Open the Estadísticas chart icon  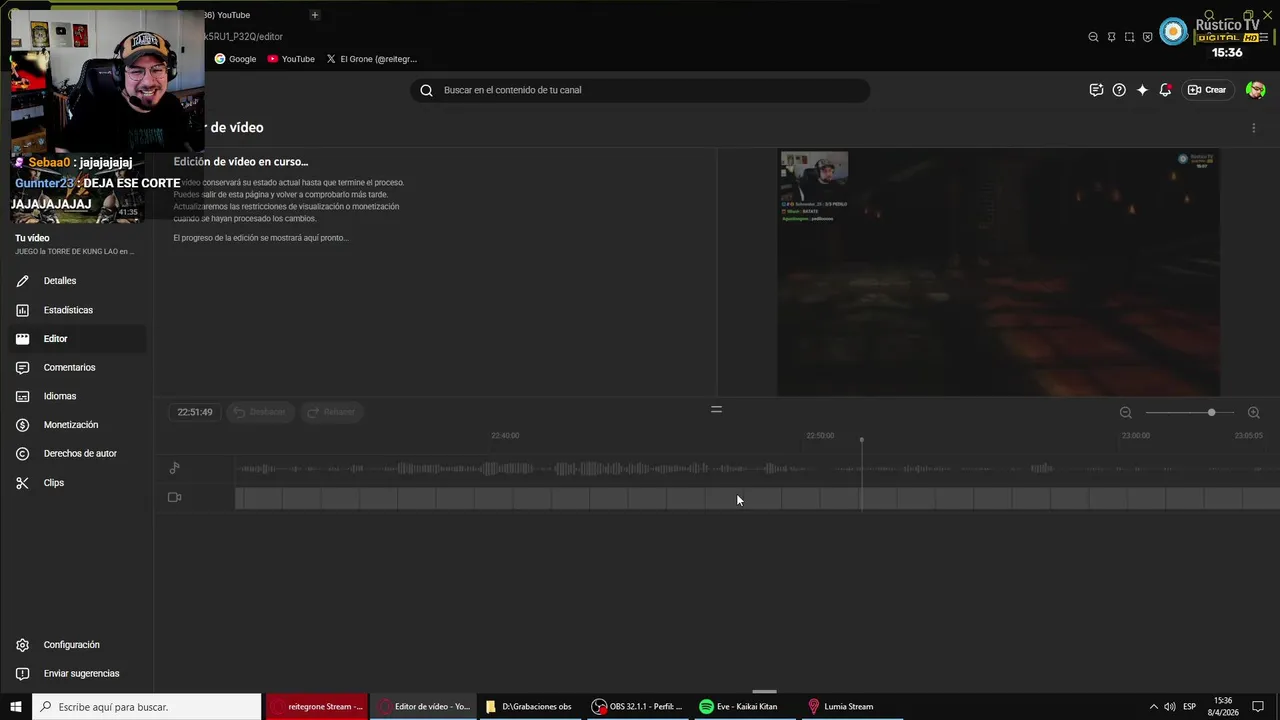point(22,310)
